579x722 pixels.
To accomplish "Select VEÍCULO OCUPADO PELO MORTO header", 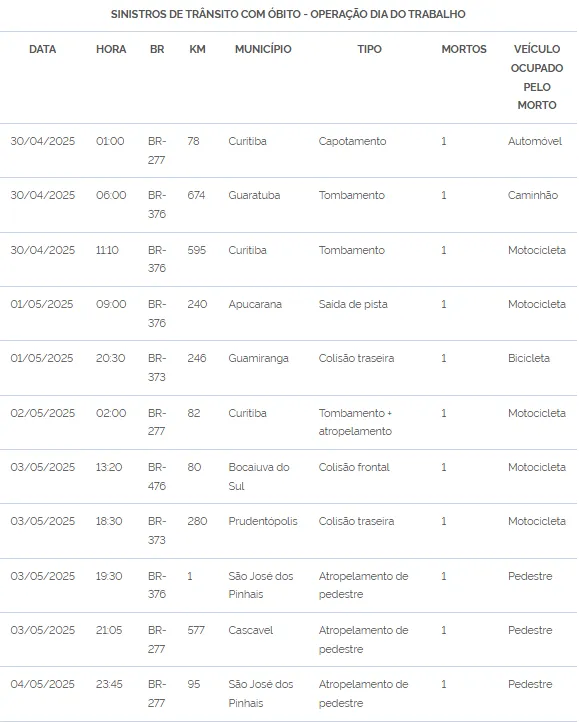I will (x=537, y=77).
